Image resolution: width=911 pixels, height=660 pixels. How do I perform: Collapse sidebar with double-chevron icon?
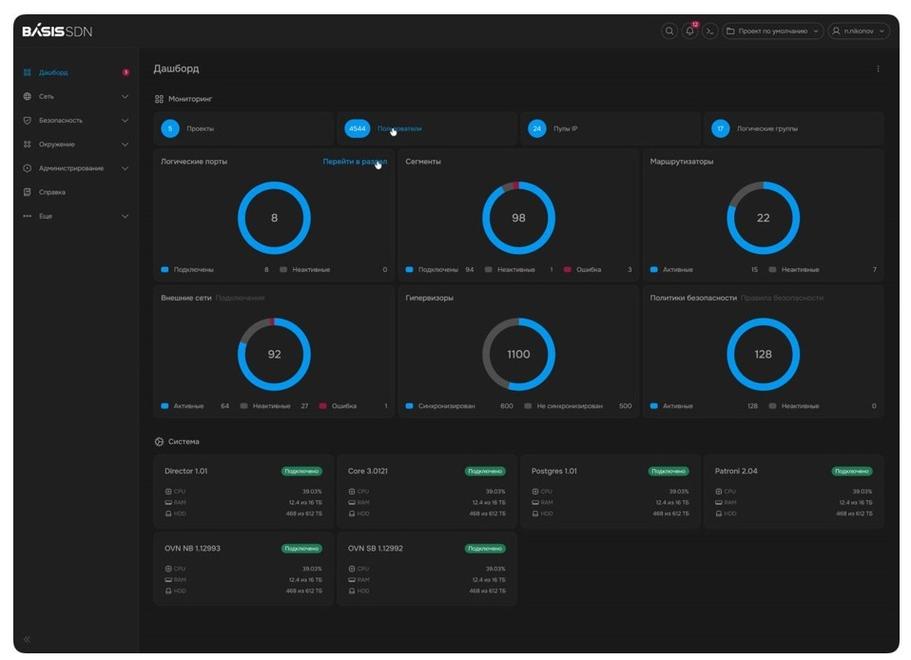click(x=27, y=639)
